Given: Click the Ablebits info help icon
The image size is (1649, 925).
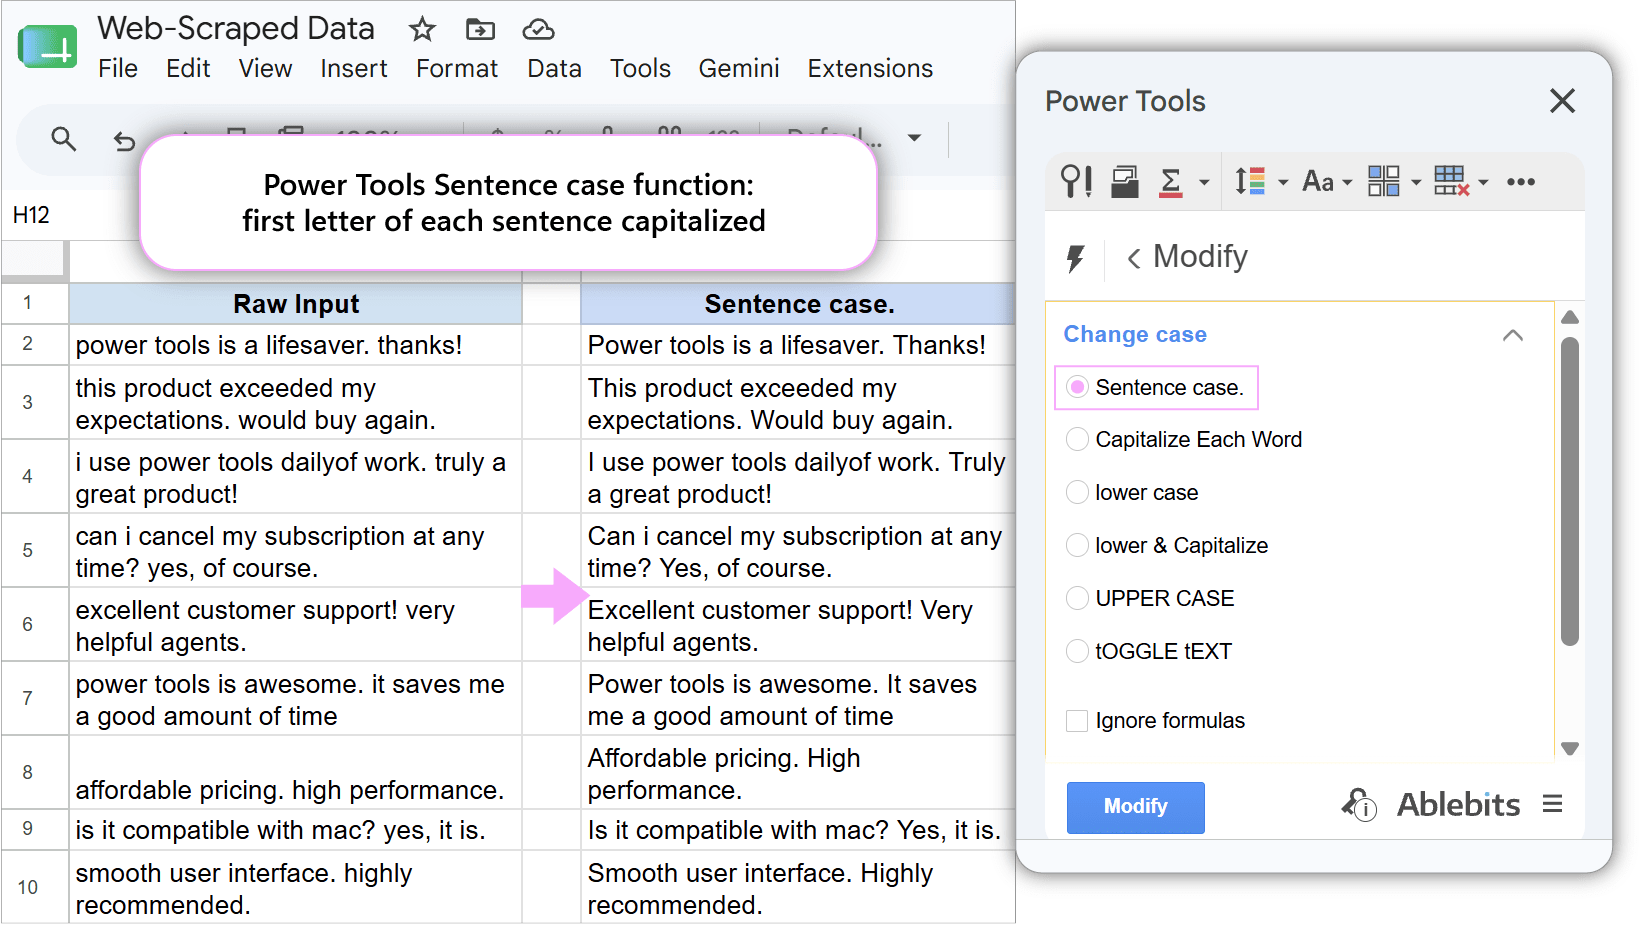Looking at the screenshot, I should pyautogui.click(x=1359, y=804).
